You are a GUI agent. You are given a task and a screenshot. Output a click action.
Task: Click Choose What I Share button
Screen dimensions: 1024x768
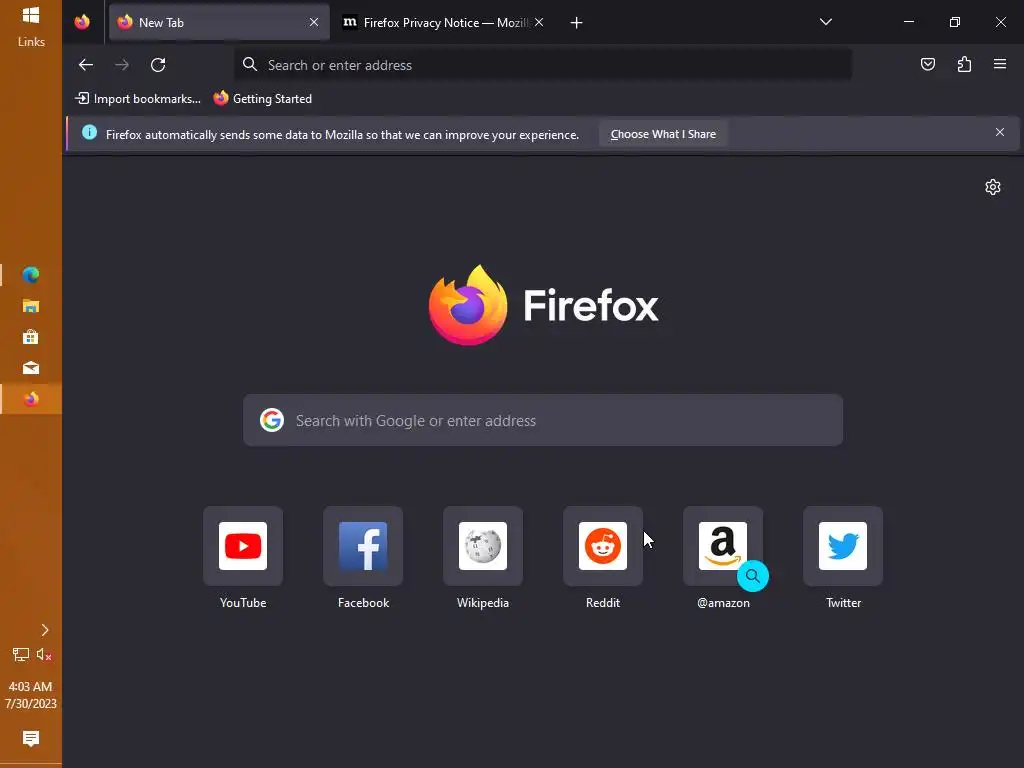(x=663, y=134)
